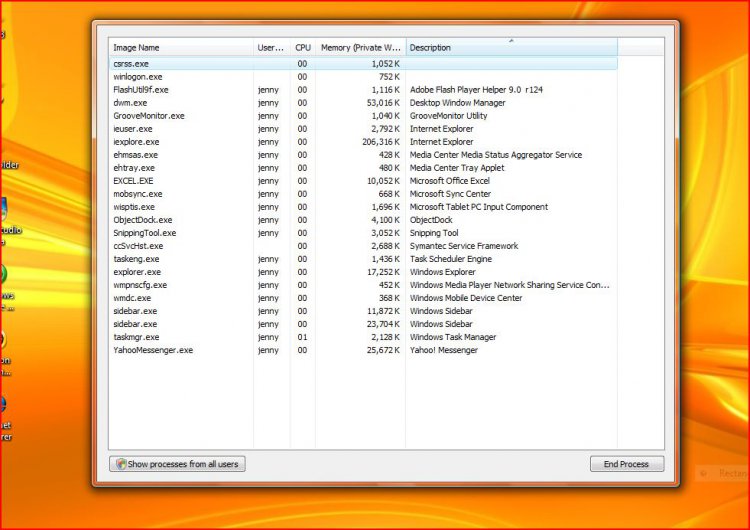Click Windows Task Manager description
750x530 pixels.
(452, 337)
